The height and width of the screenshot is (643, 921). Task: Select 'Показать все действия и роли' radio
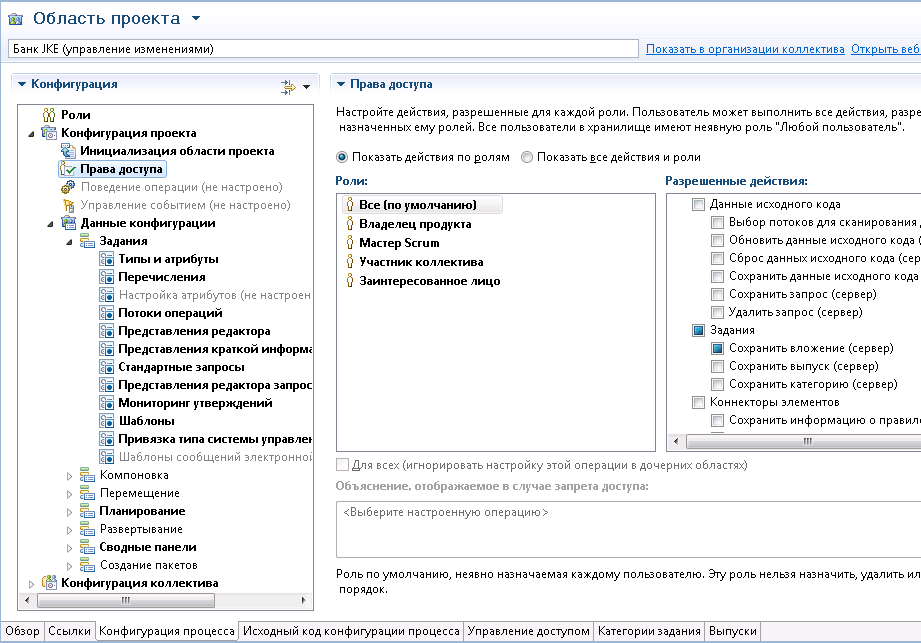(527, 157)
